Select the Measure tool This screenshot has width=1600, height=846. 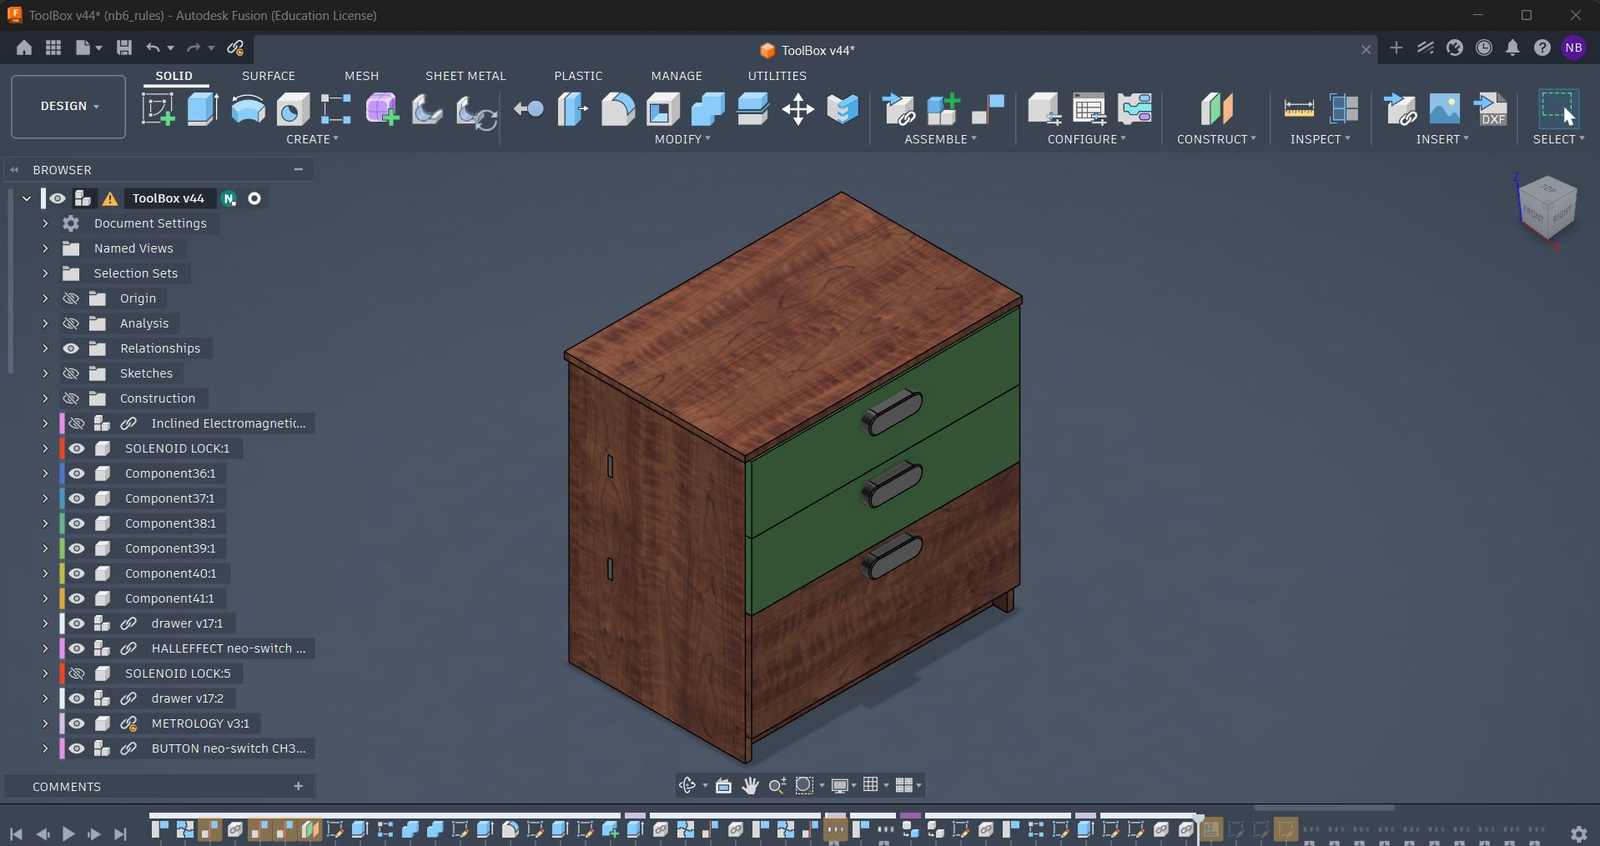coord(1299,109)
